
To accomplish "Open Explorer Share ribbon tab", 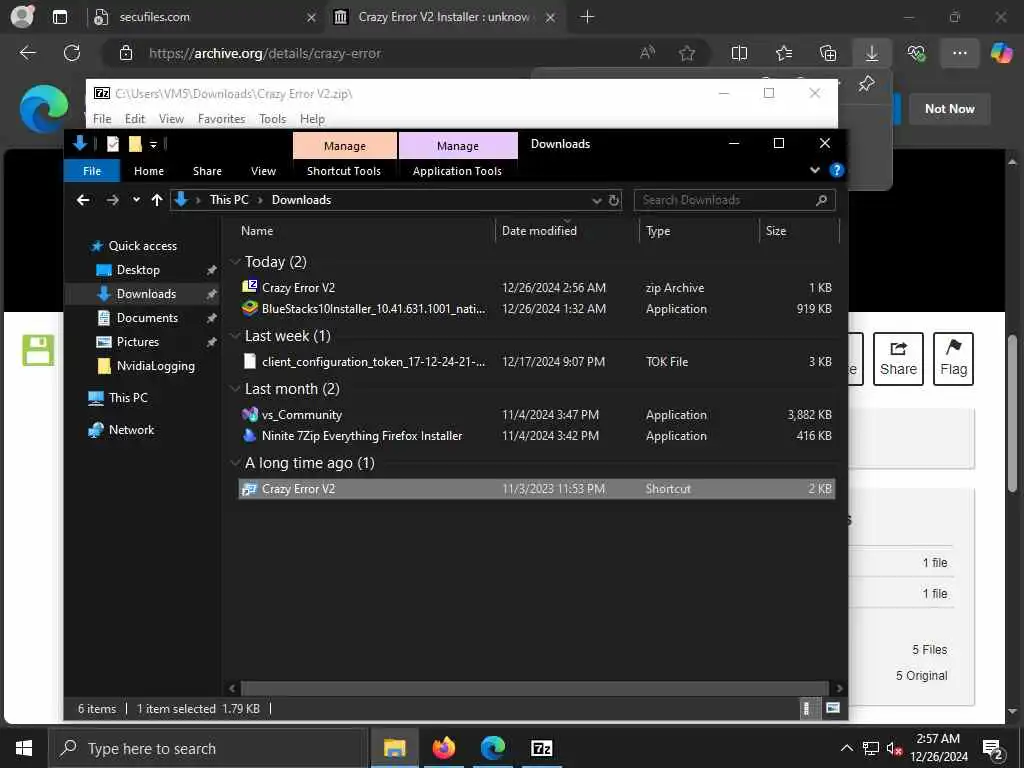I will (207, 171).
